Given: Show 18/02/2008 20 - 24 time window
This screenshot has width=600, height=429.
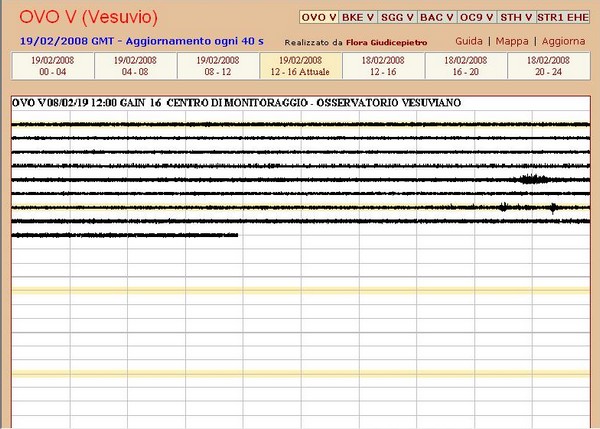Looking at the screenshot, I should point(549,66).
